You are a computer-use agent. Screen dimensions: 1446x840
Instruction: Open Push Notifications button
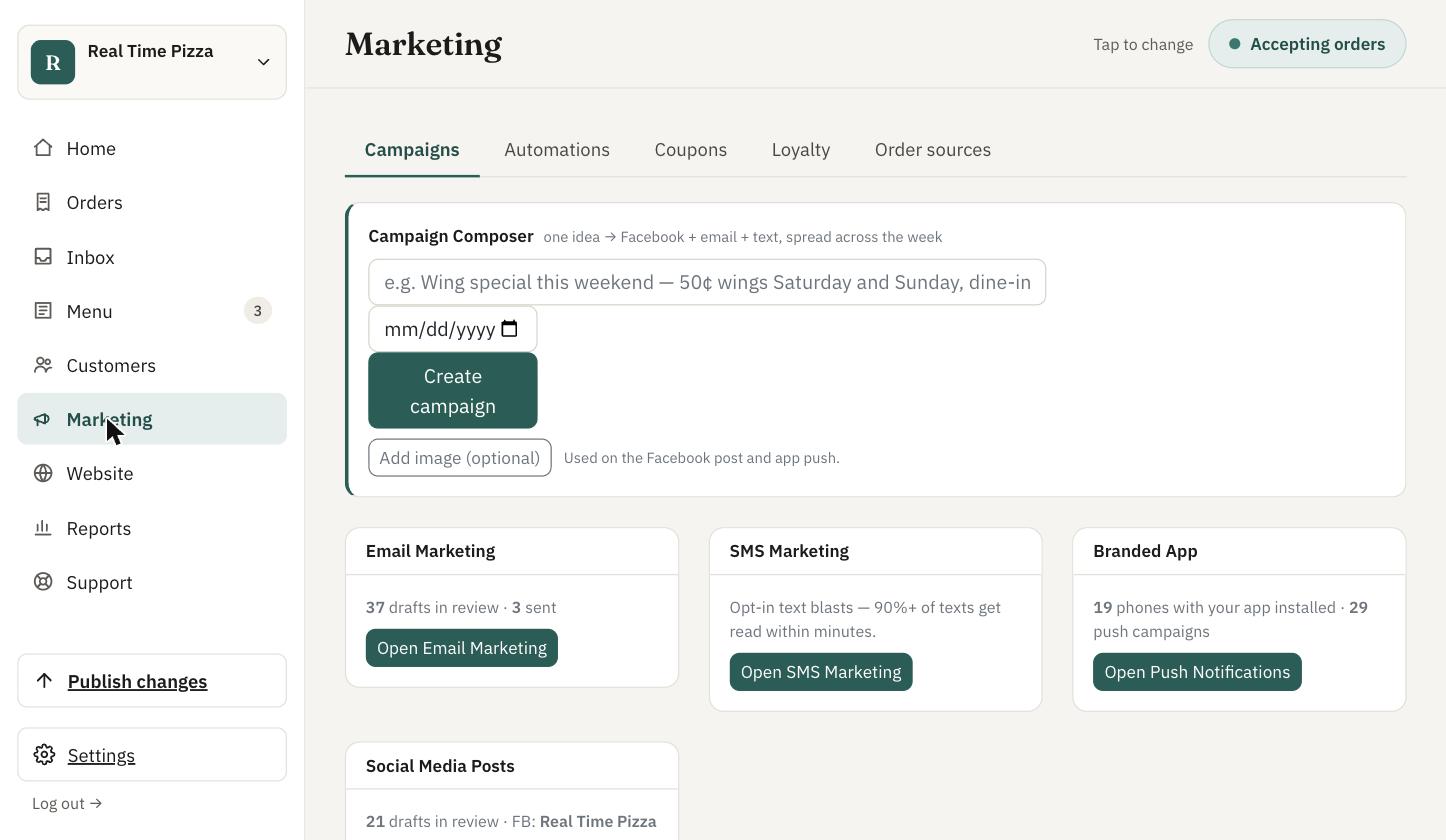1197,672
